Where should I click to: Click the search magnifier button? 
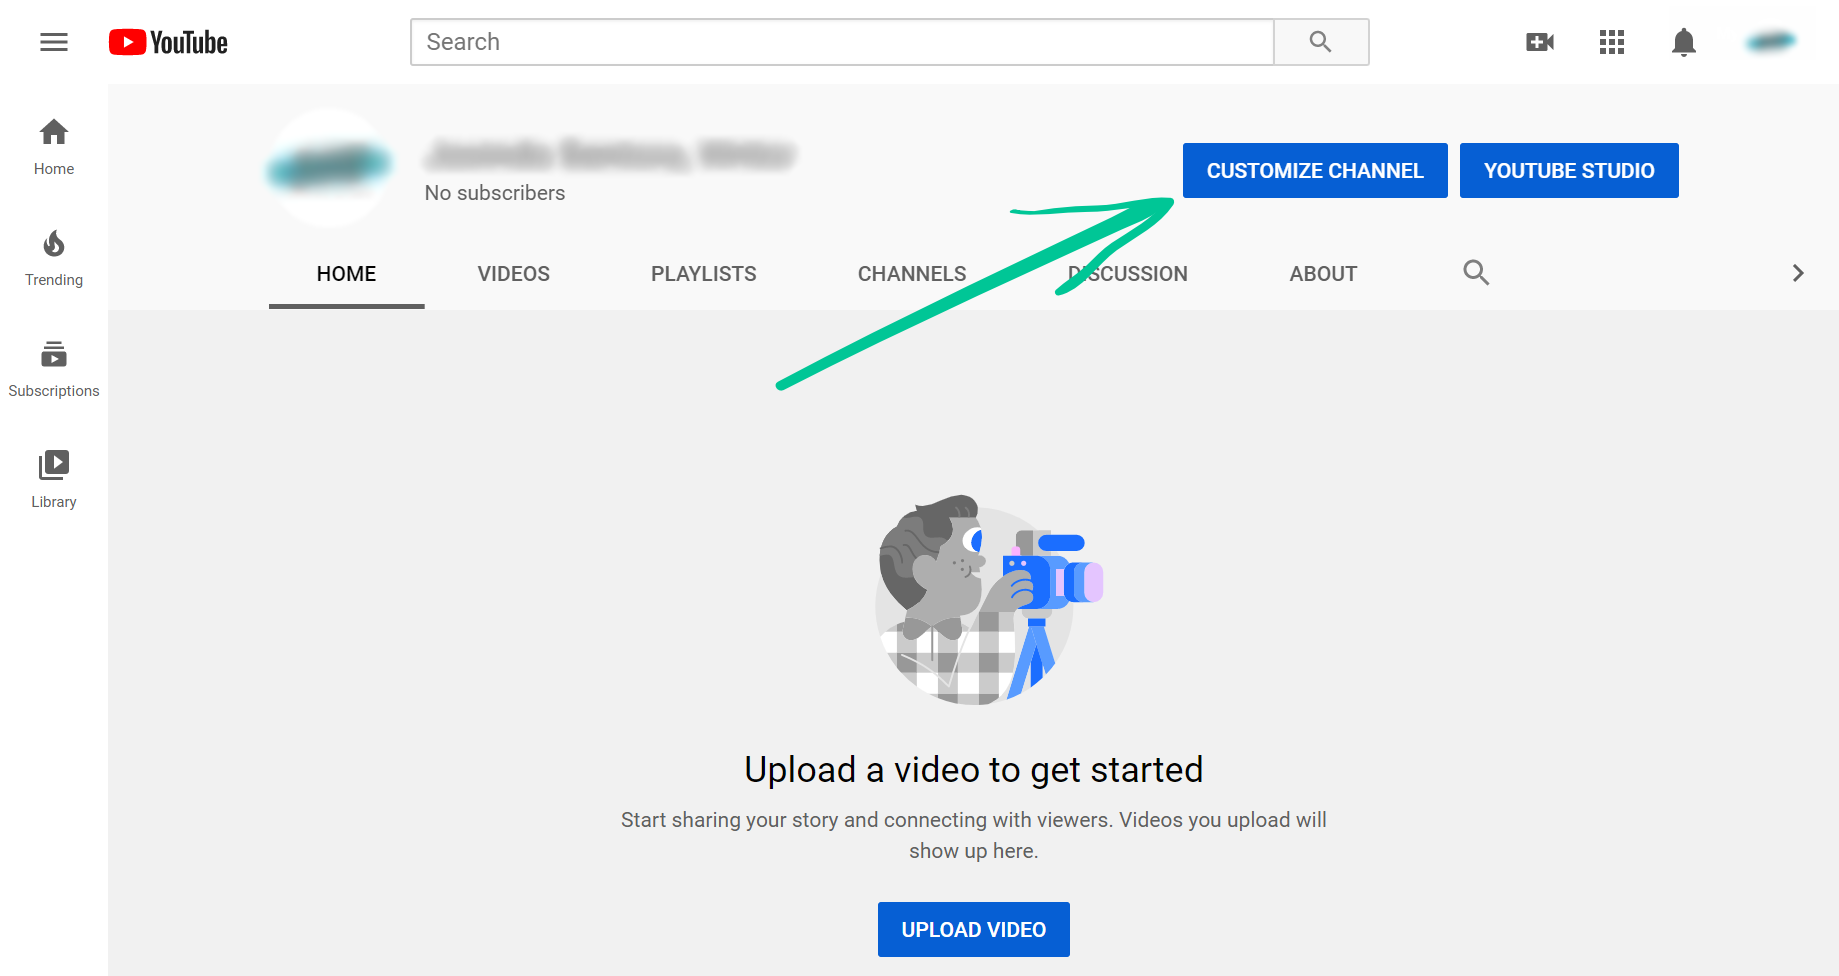point(1321,42)
